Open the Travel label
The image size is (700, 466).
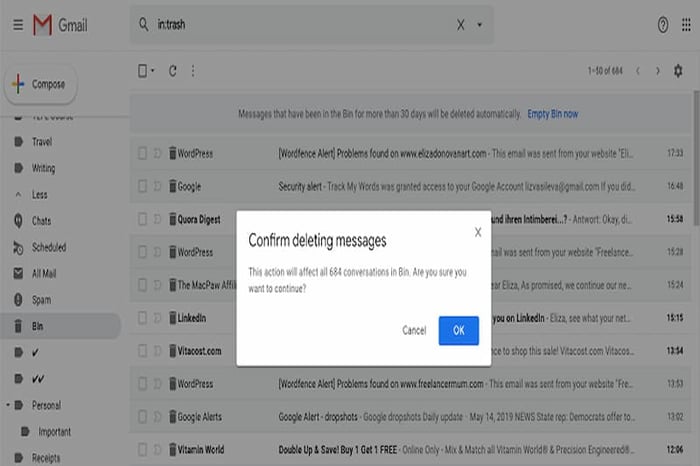tap(42, 142)
